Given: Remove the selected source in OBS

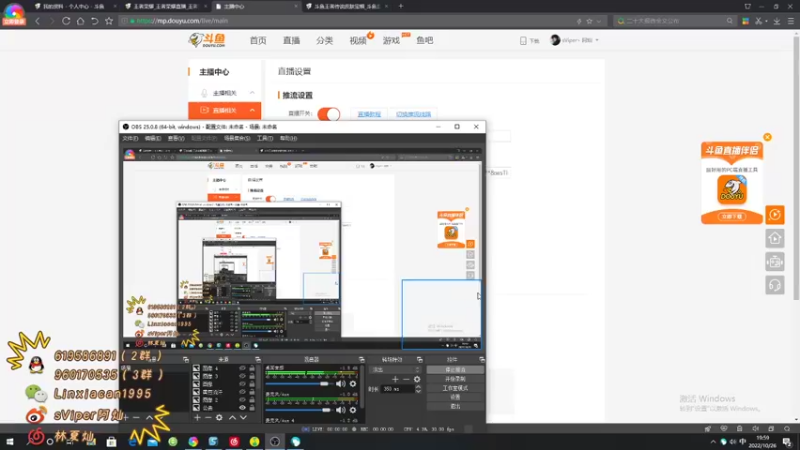Looking at the screenshot, I should pyautogui.click(x=208, y=417).
